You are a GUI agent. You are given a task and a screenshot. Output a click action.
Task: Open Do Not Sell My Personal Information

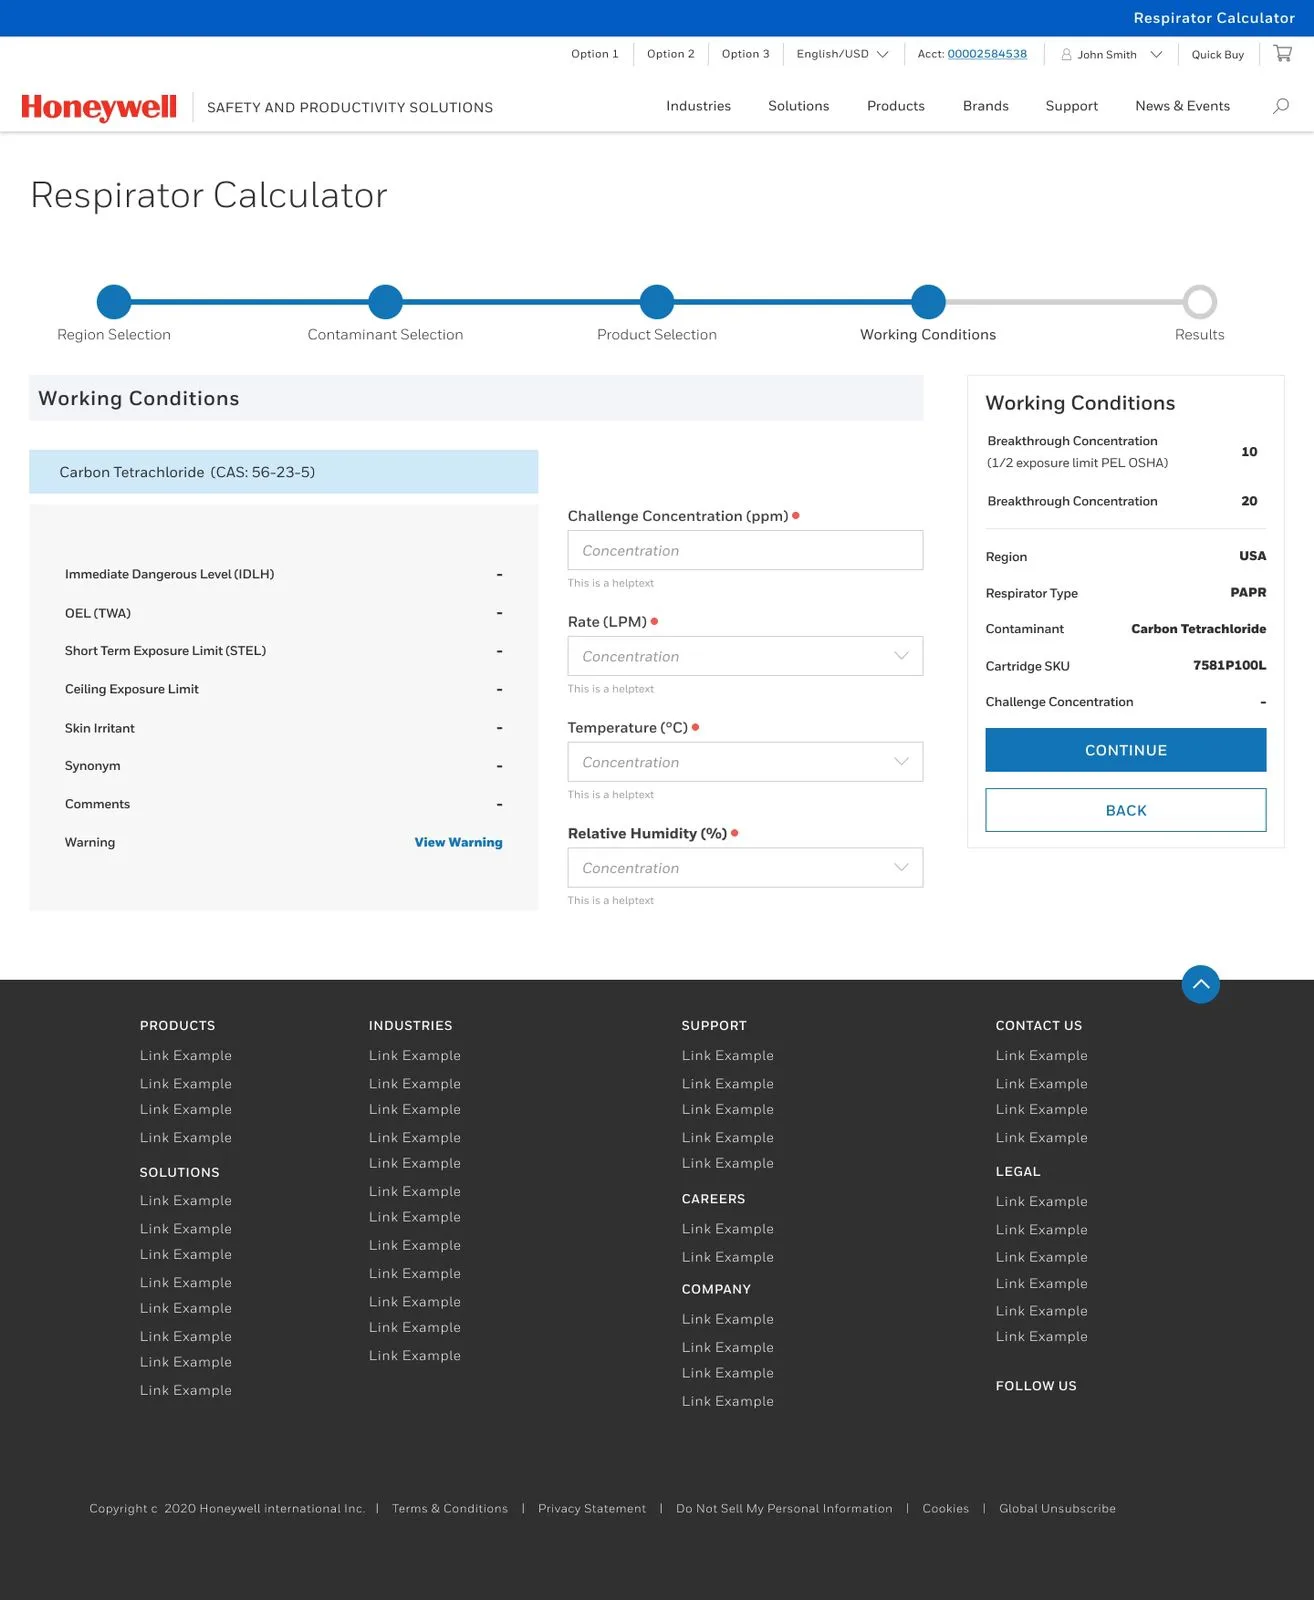pos(784,1508)
